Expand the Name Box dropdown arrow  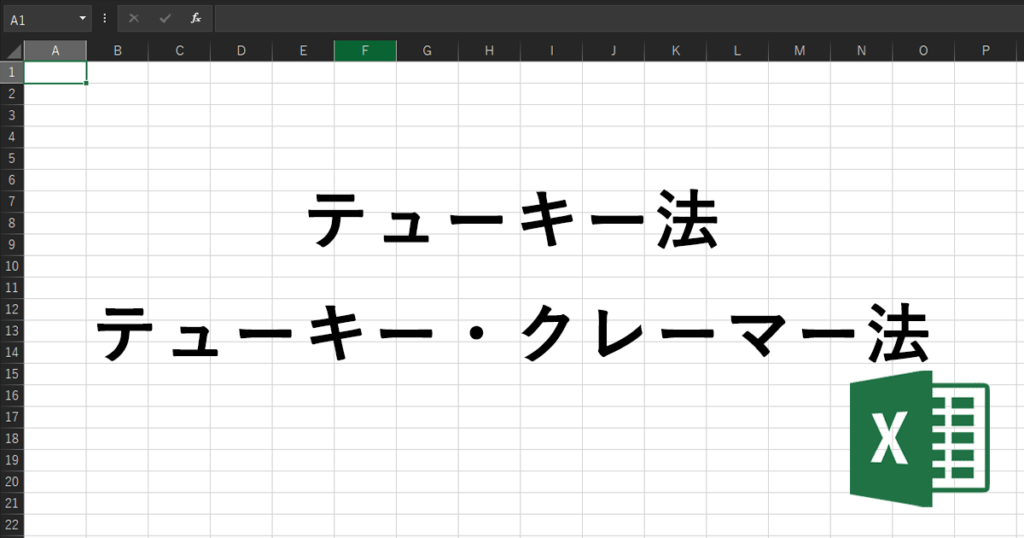(x=82, y=19)
